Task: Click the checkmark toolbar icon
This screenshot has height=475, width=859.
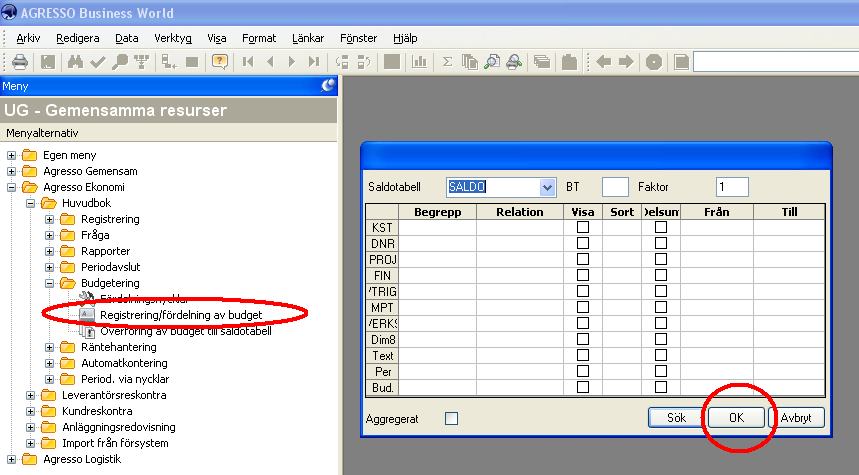Action: [98, 62]
